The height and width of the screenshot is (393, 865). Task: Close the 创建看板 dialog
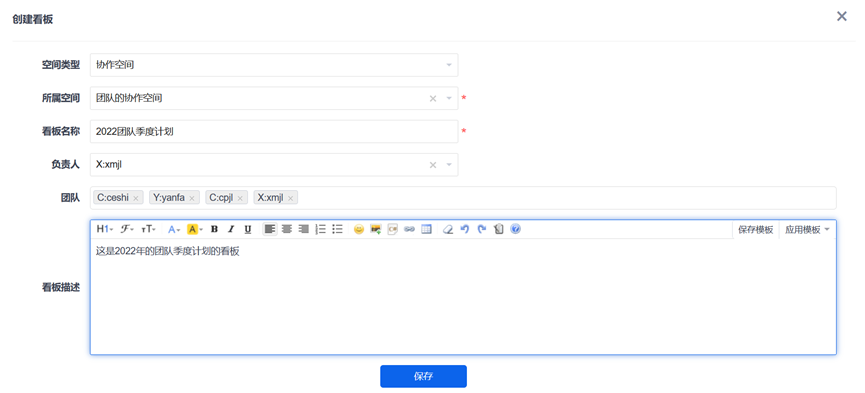point(842,16)
